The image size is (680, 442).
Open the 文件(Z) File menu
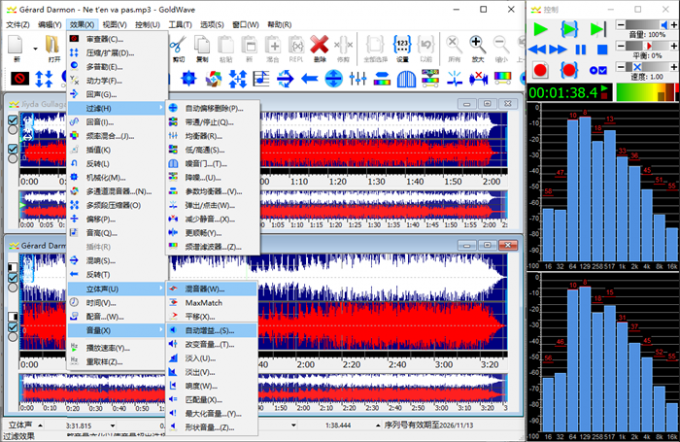tap(18, 25)
